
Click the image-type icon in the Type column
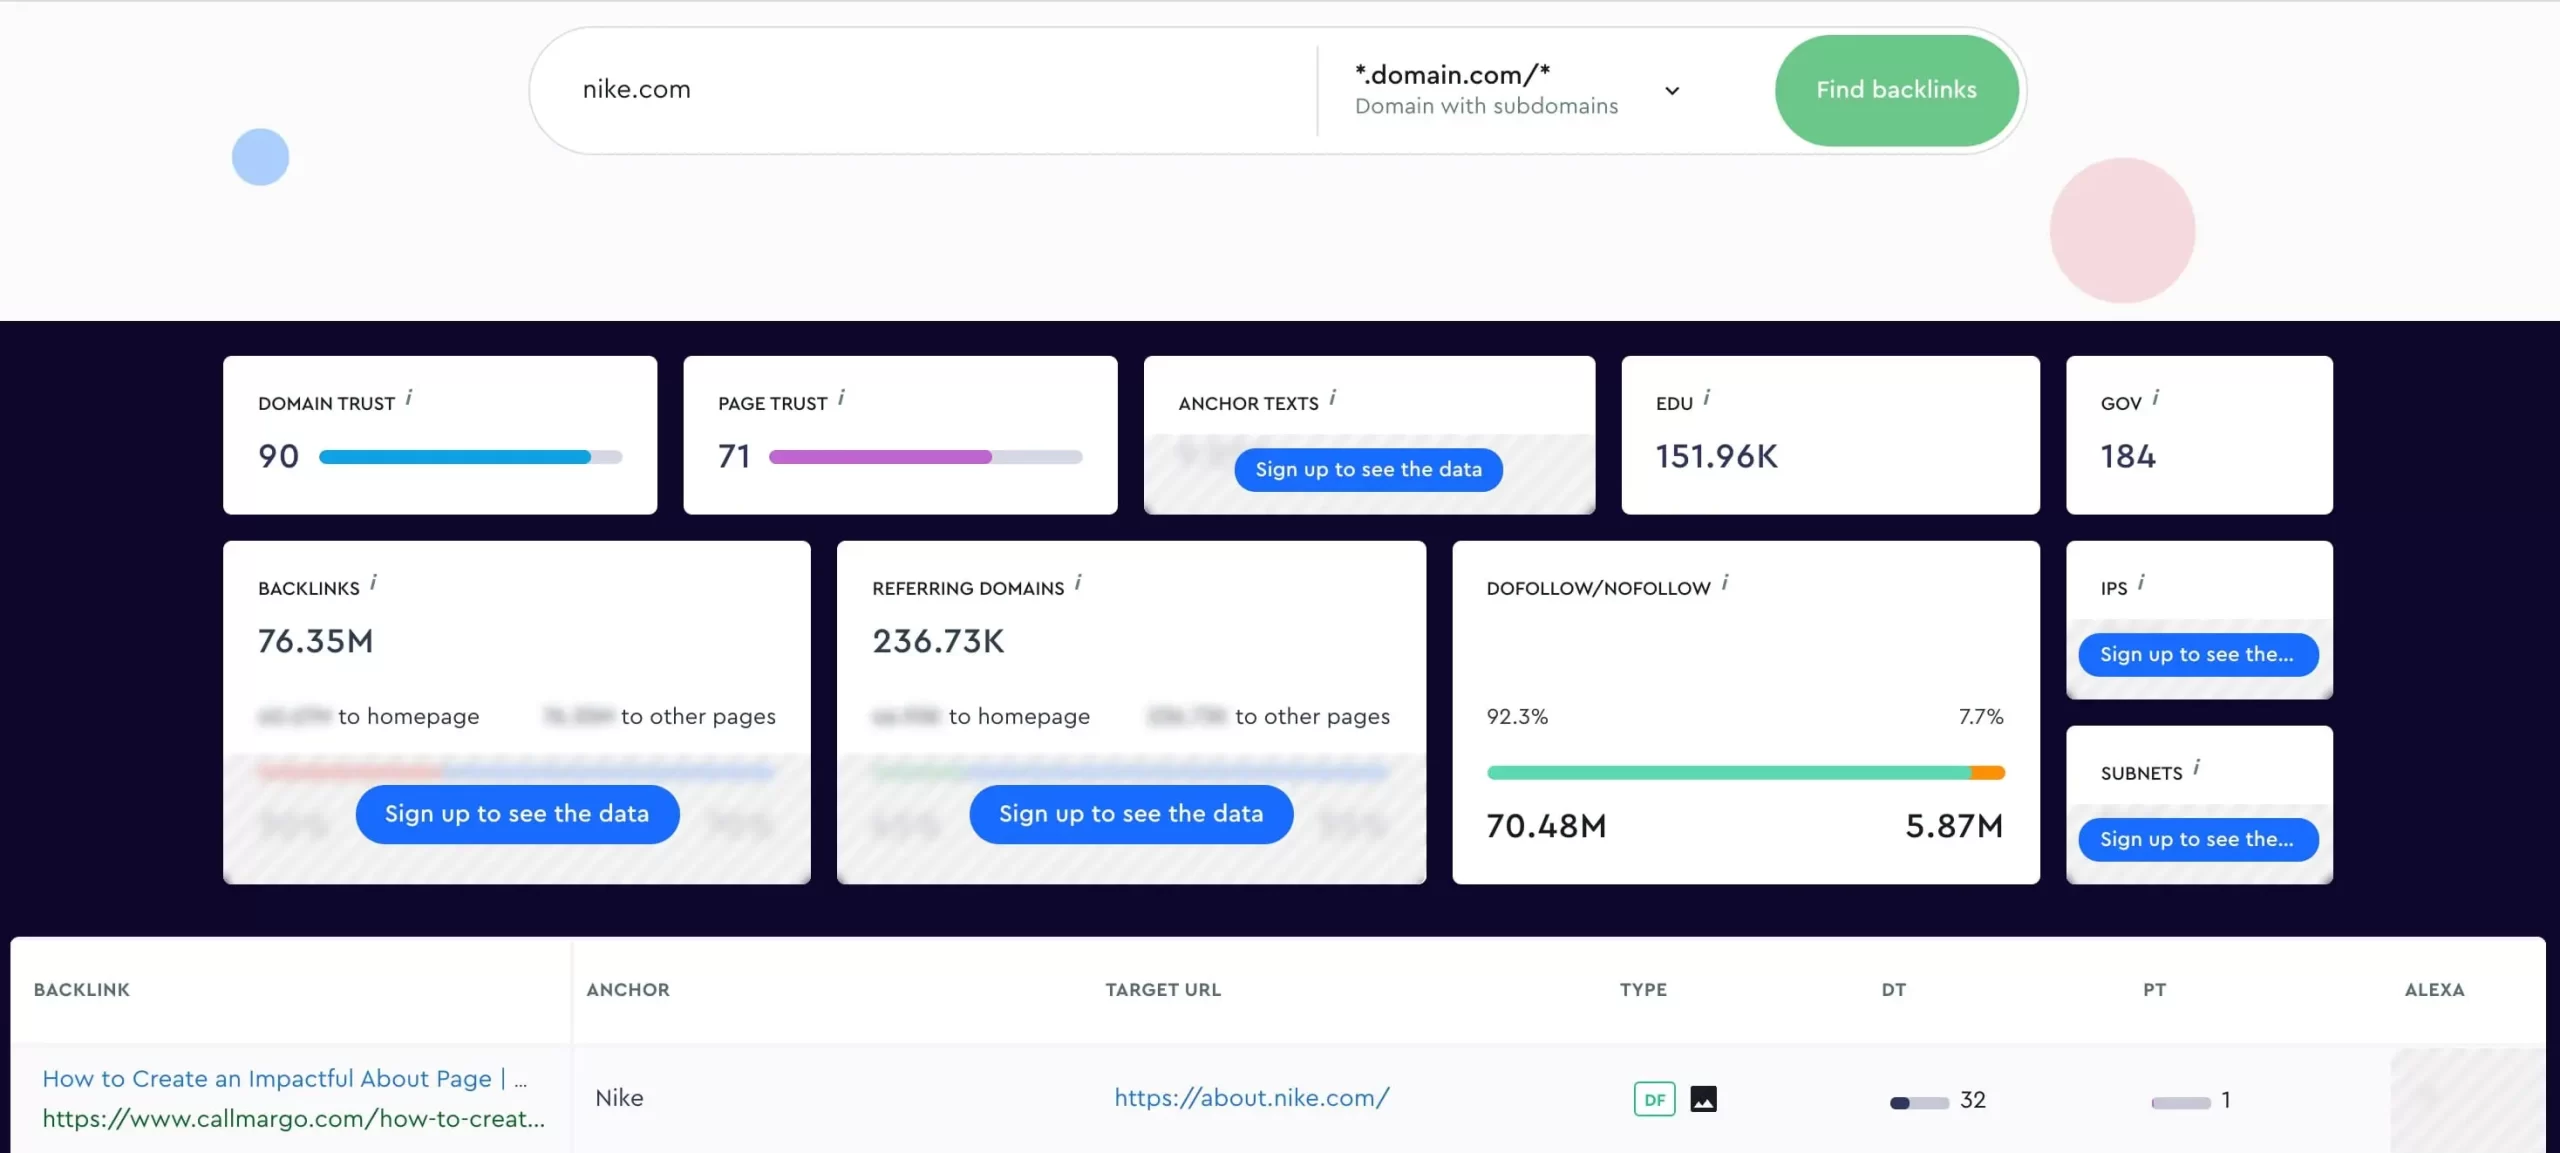1703,1099
